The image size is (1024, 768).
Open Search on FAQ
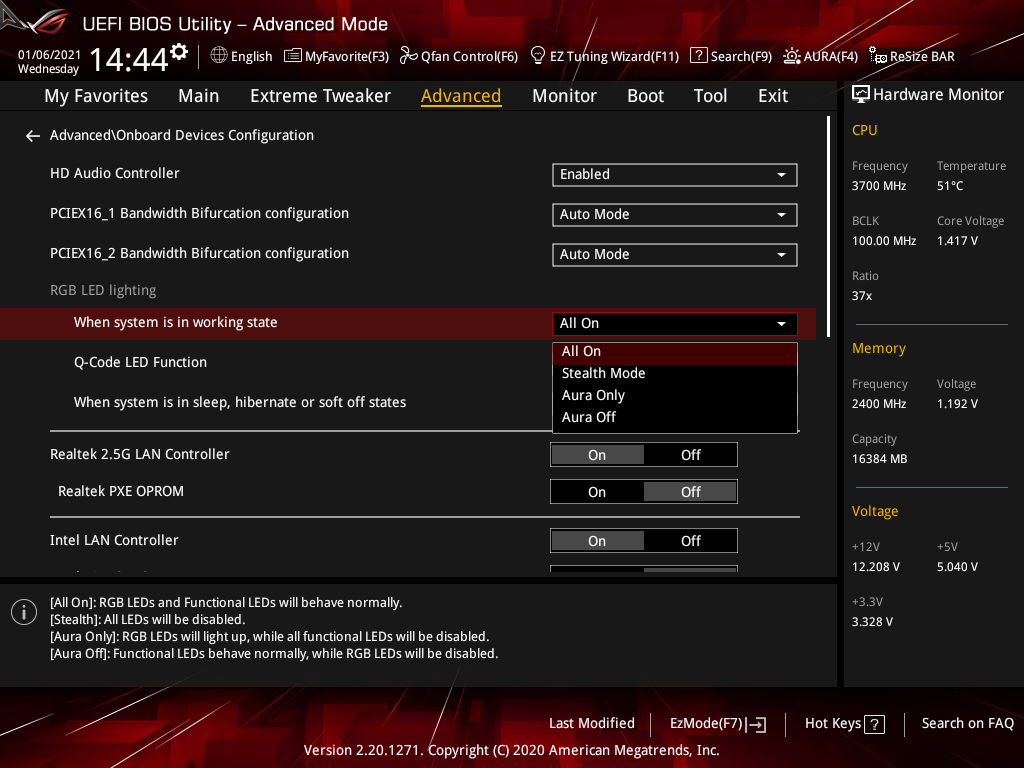coord(967,724)
